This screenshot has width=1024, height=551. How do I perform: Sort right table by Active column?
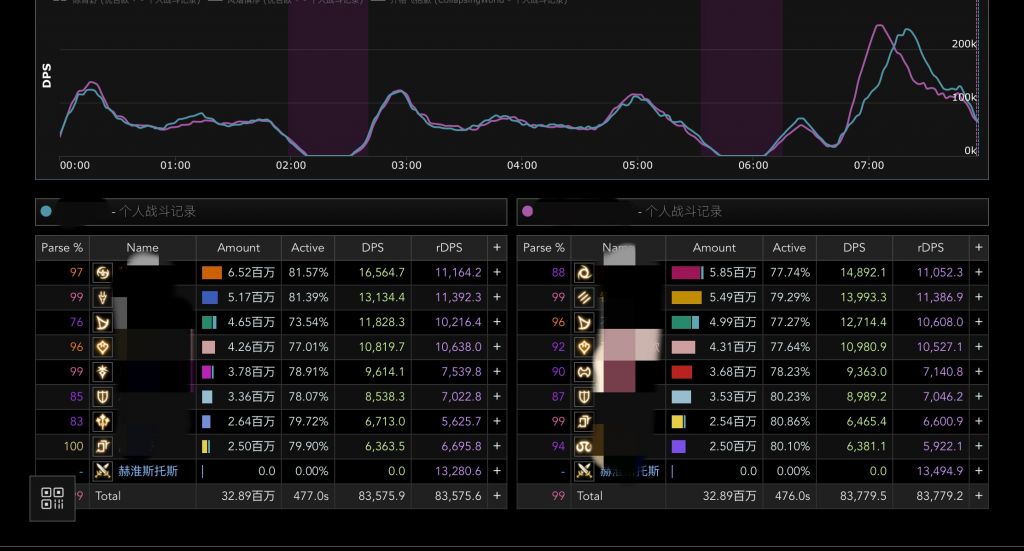(788, 247)
